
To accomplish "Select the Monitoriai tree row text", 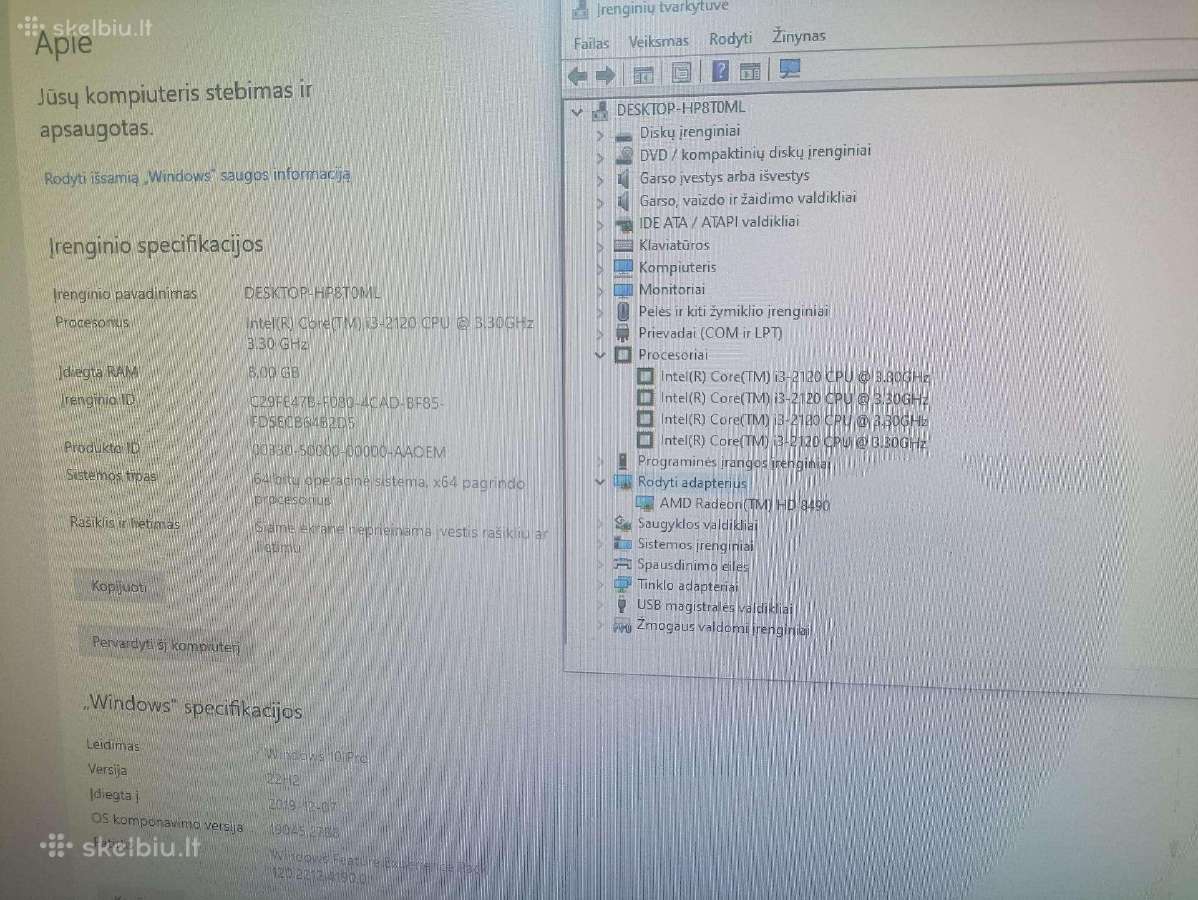I will [x=672, y=290].
